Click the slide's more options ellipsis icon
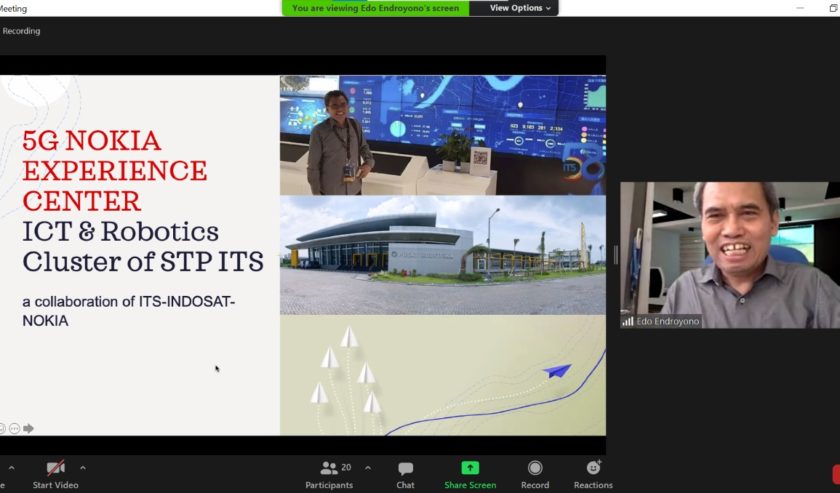The image size is (840, 493). (x=14, y=428)
